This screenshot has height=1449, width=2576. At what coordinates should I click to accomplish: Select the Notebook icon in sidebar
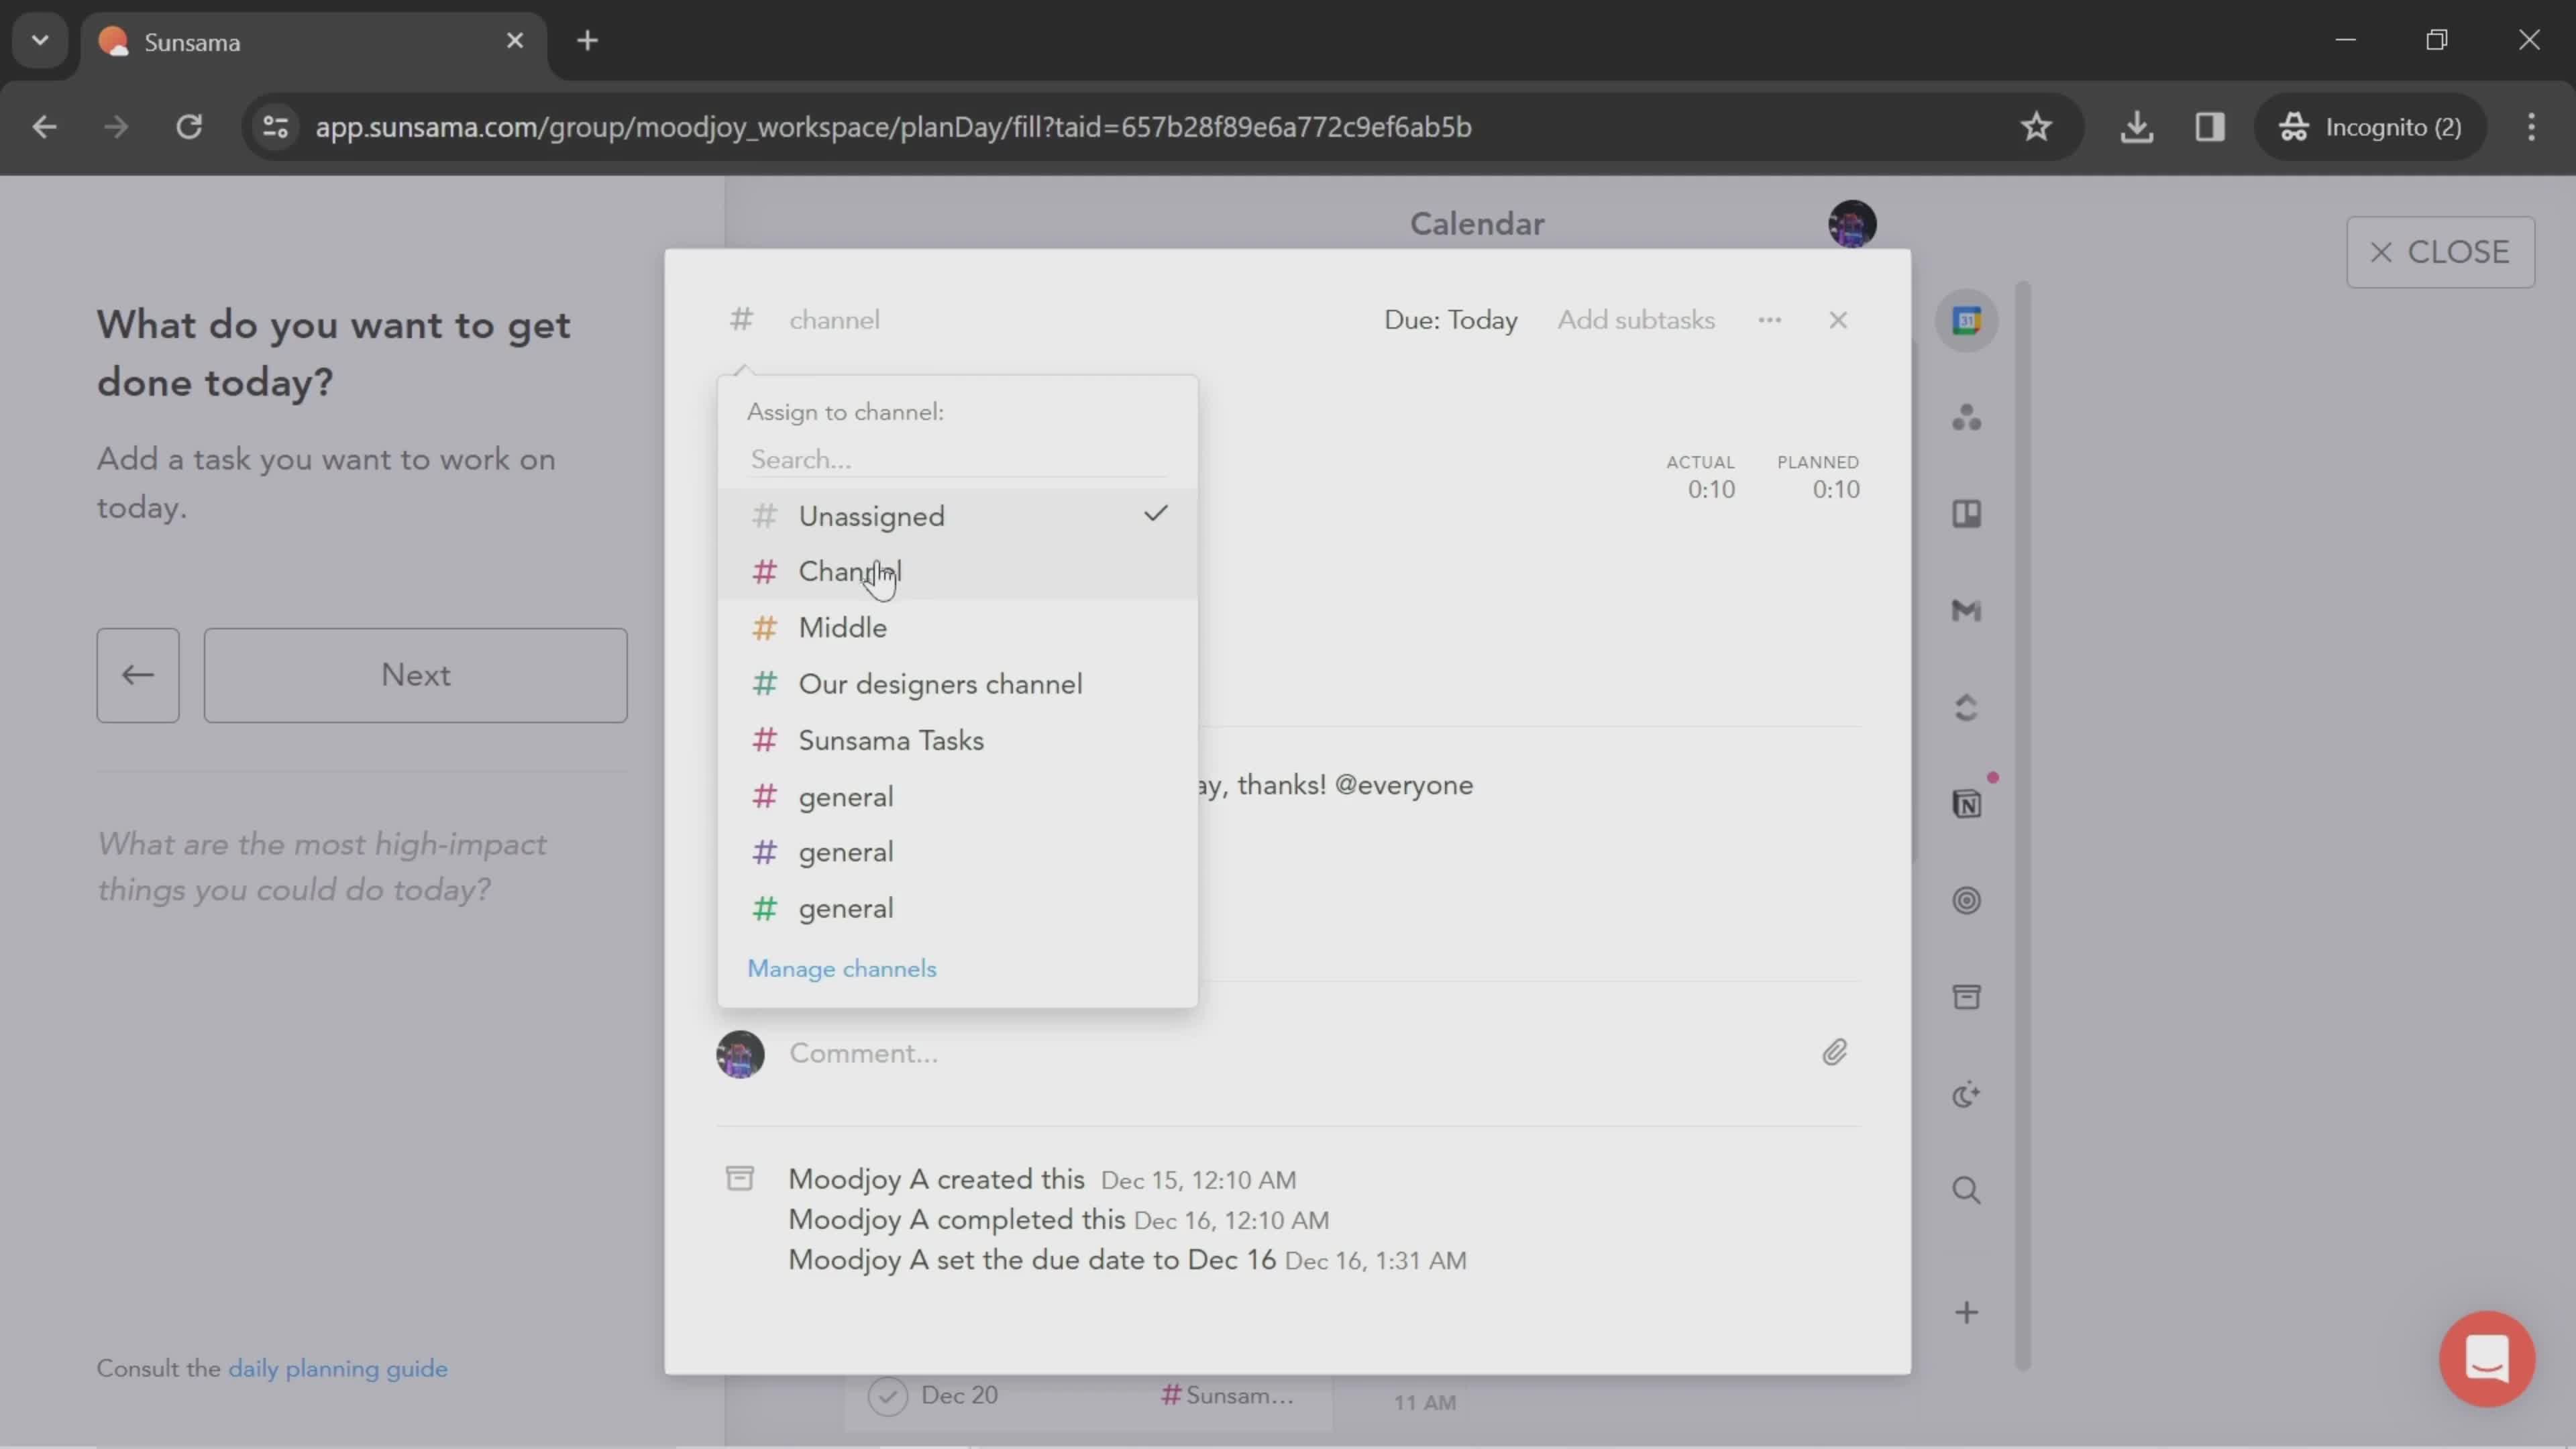(x=1968, y=803)
